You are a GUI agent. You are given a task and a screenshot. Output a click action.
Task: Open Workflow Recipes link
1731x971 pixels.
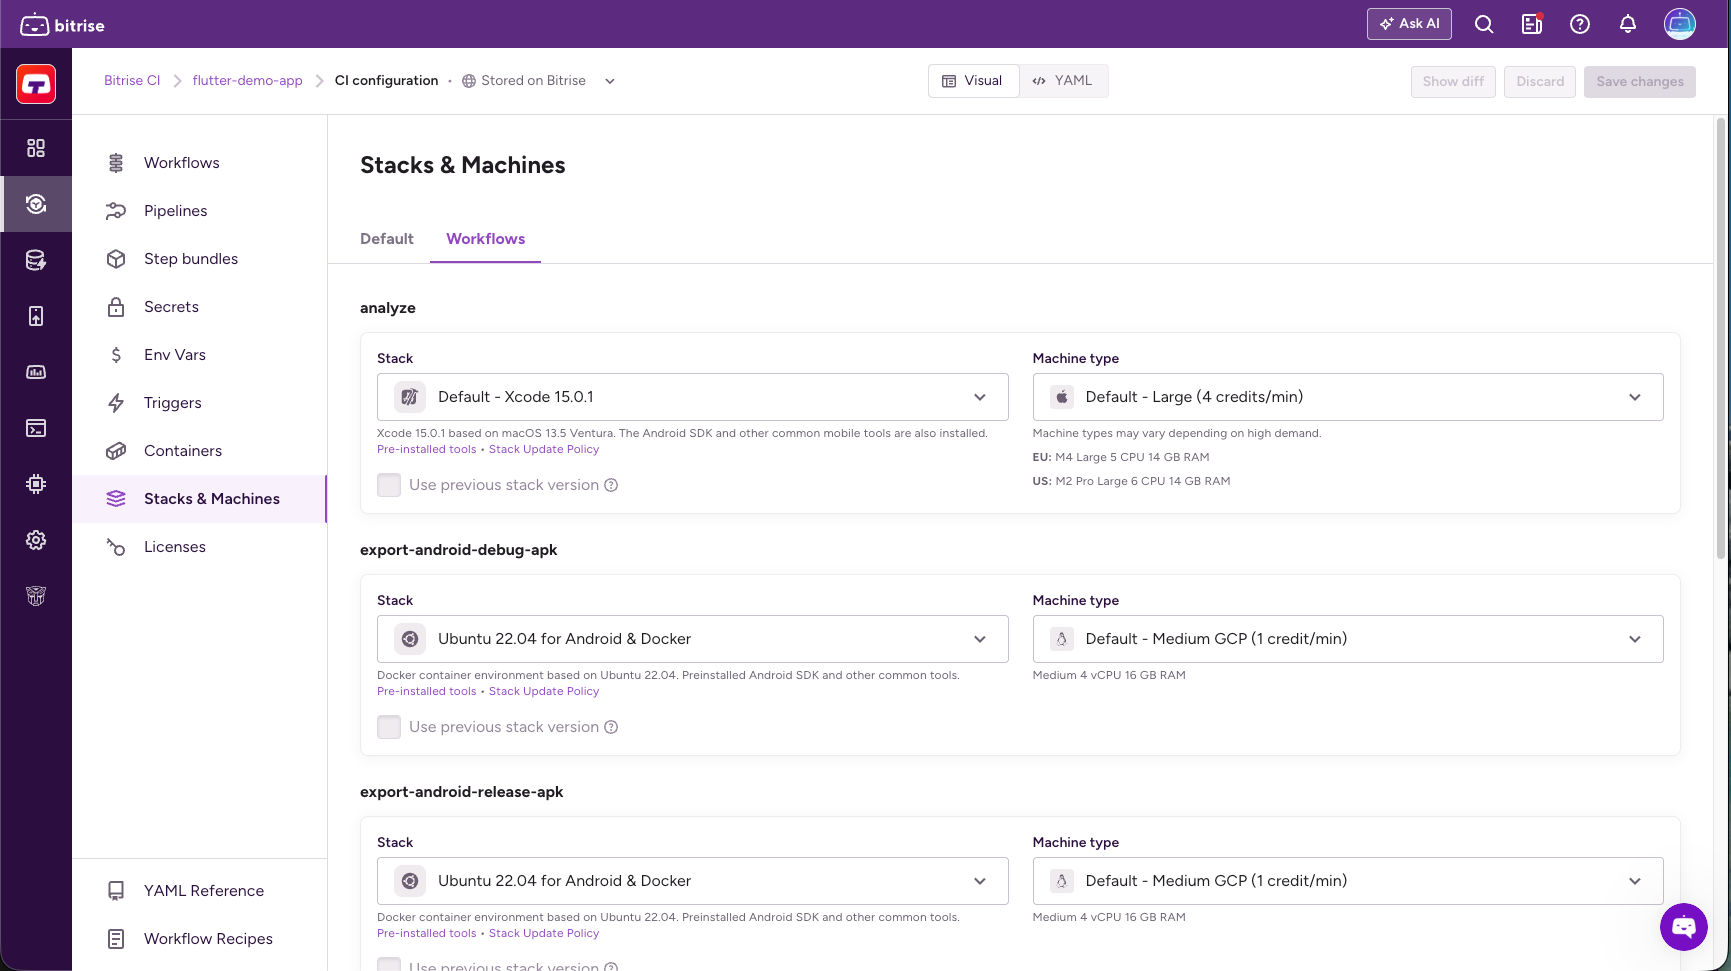pyautogui.click(x=200, y=939)
